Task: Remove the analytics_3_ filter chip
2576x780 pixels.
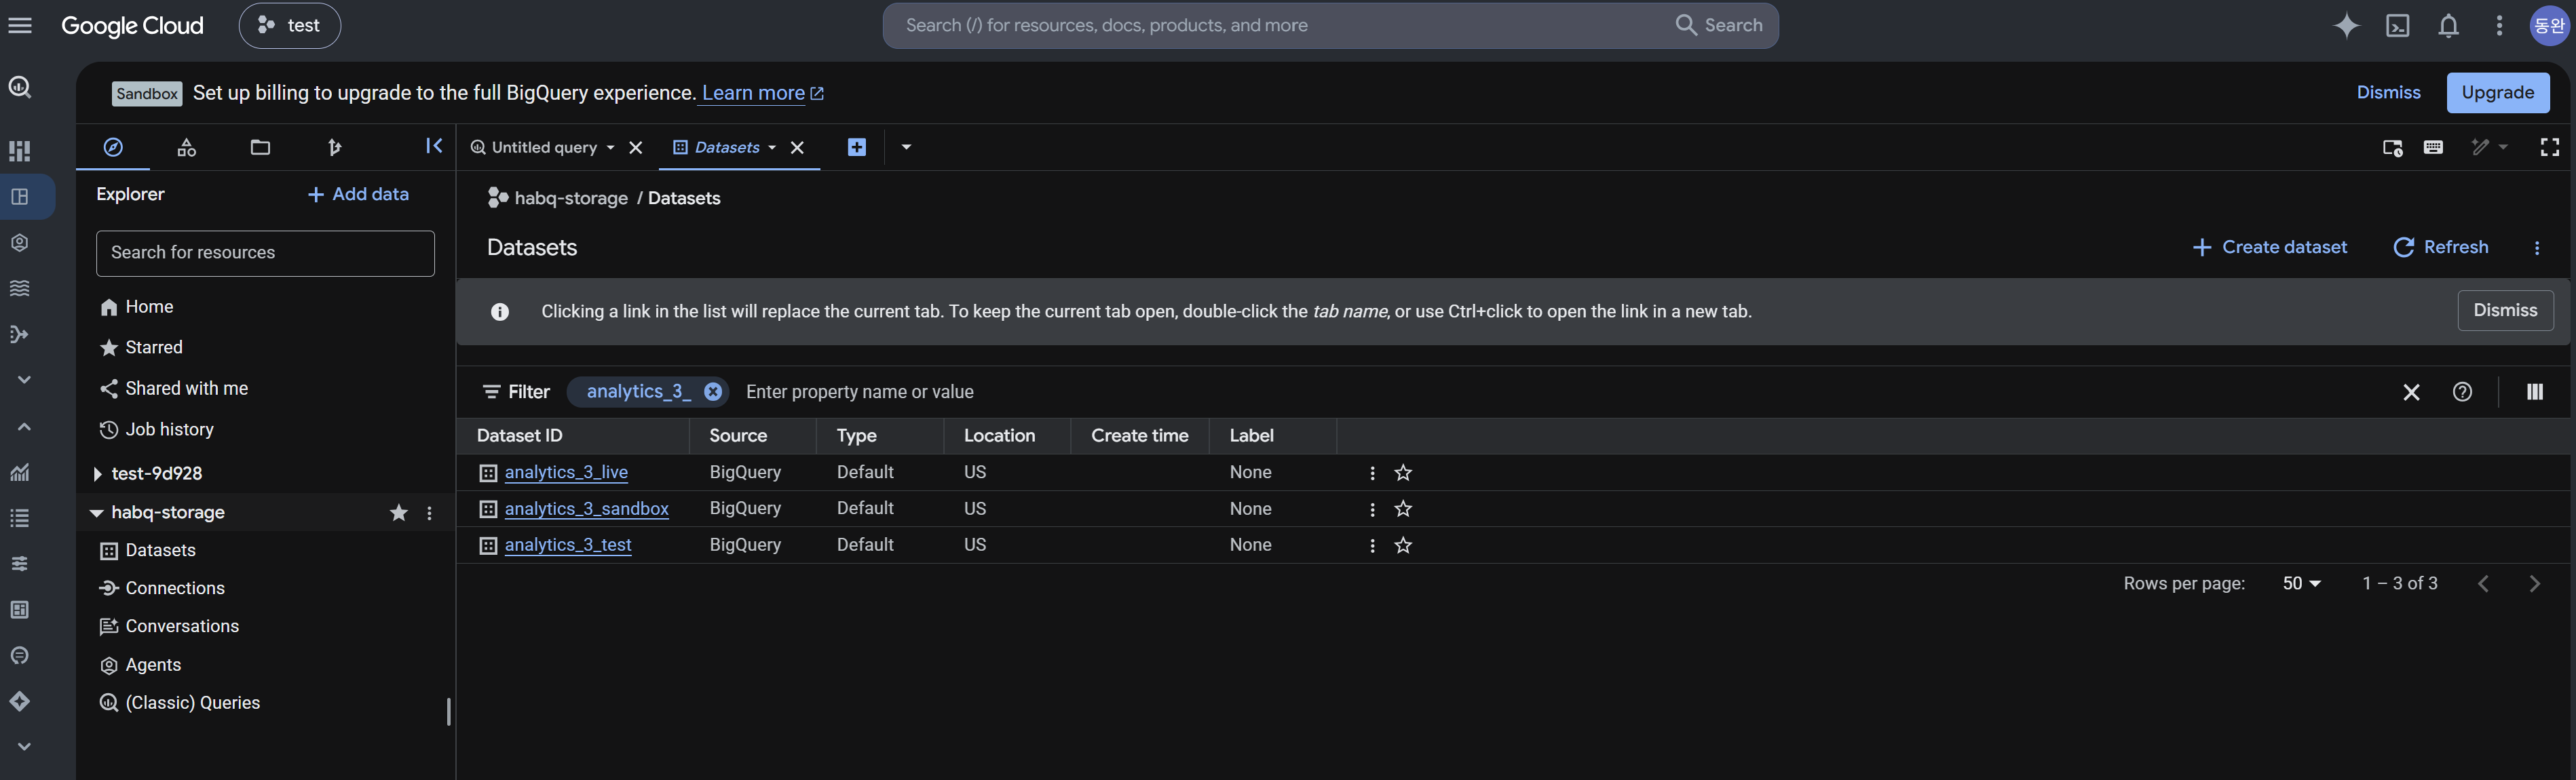Action: pos(712,392)
